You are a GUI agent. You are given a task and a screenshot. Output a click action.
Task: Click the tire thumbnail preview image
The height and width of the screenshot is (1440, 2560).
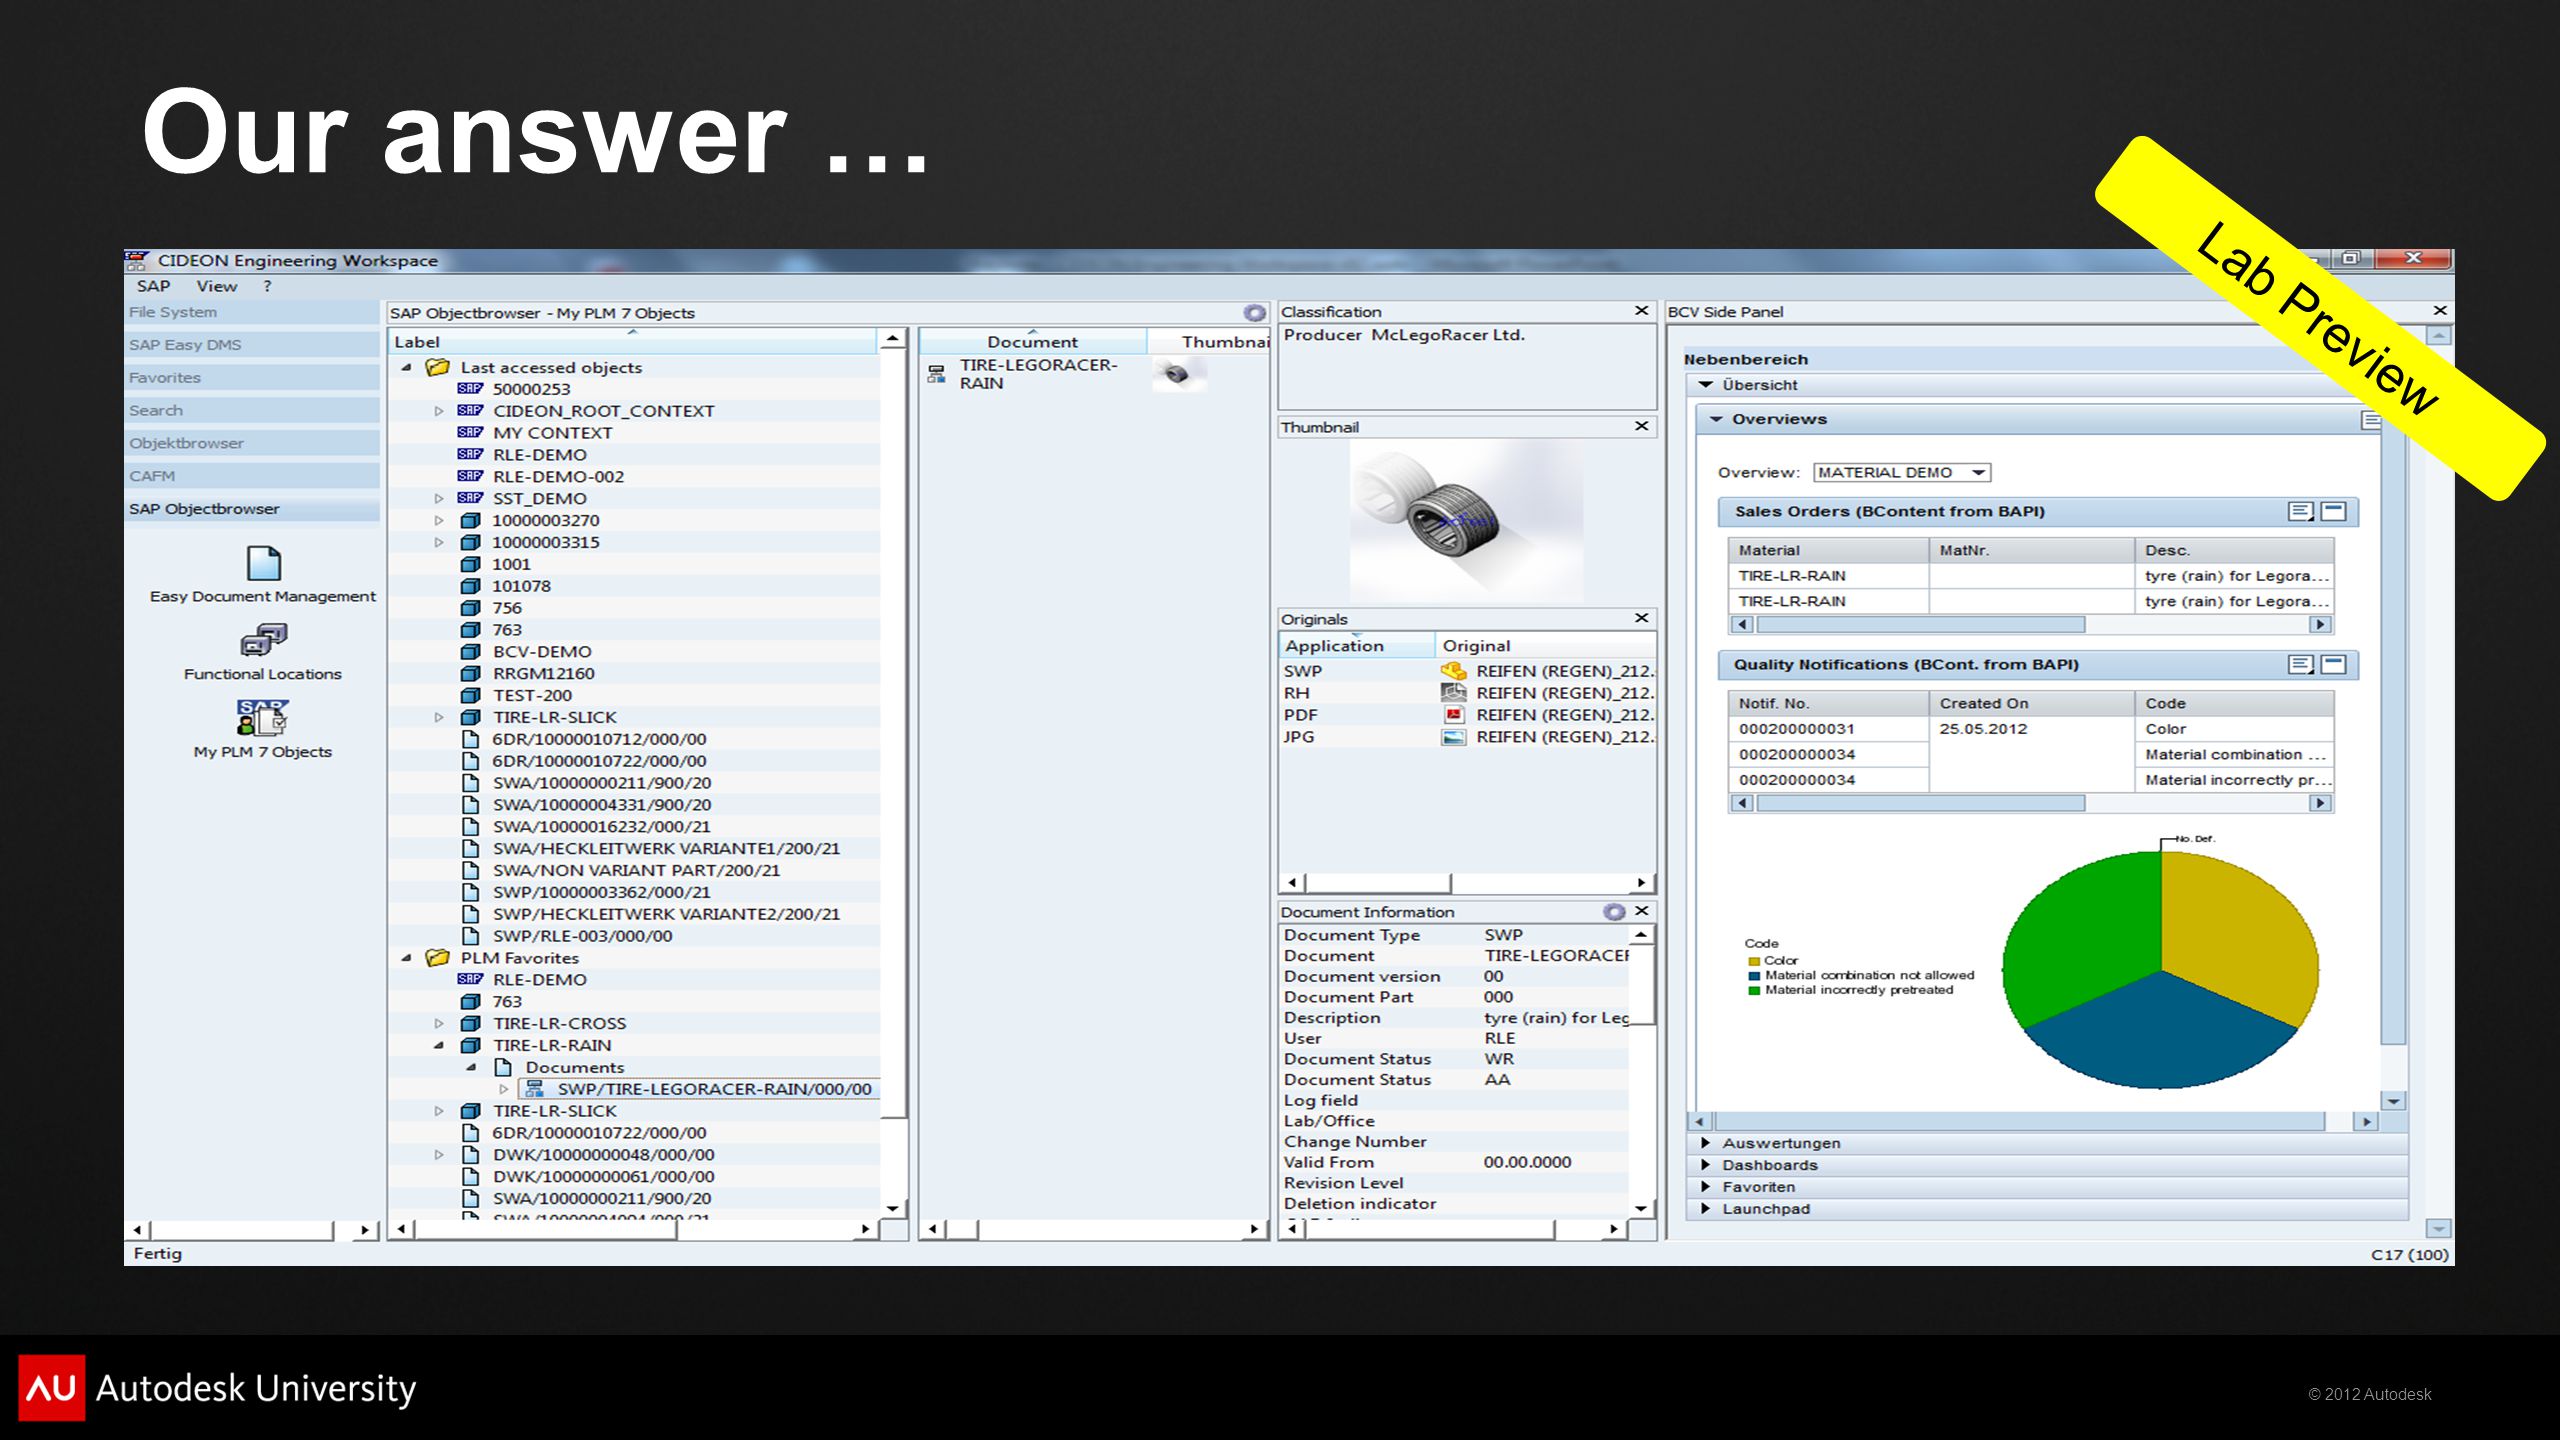[x=1465, y=520]
